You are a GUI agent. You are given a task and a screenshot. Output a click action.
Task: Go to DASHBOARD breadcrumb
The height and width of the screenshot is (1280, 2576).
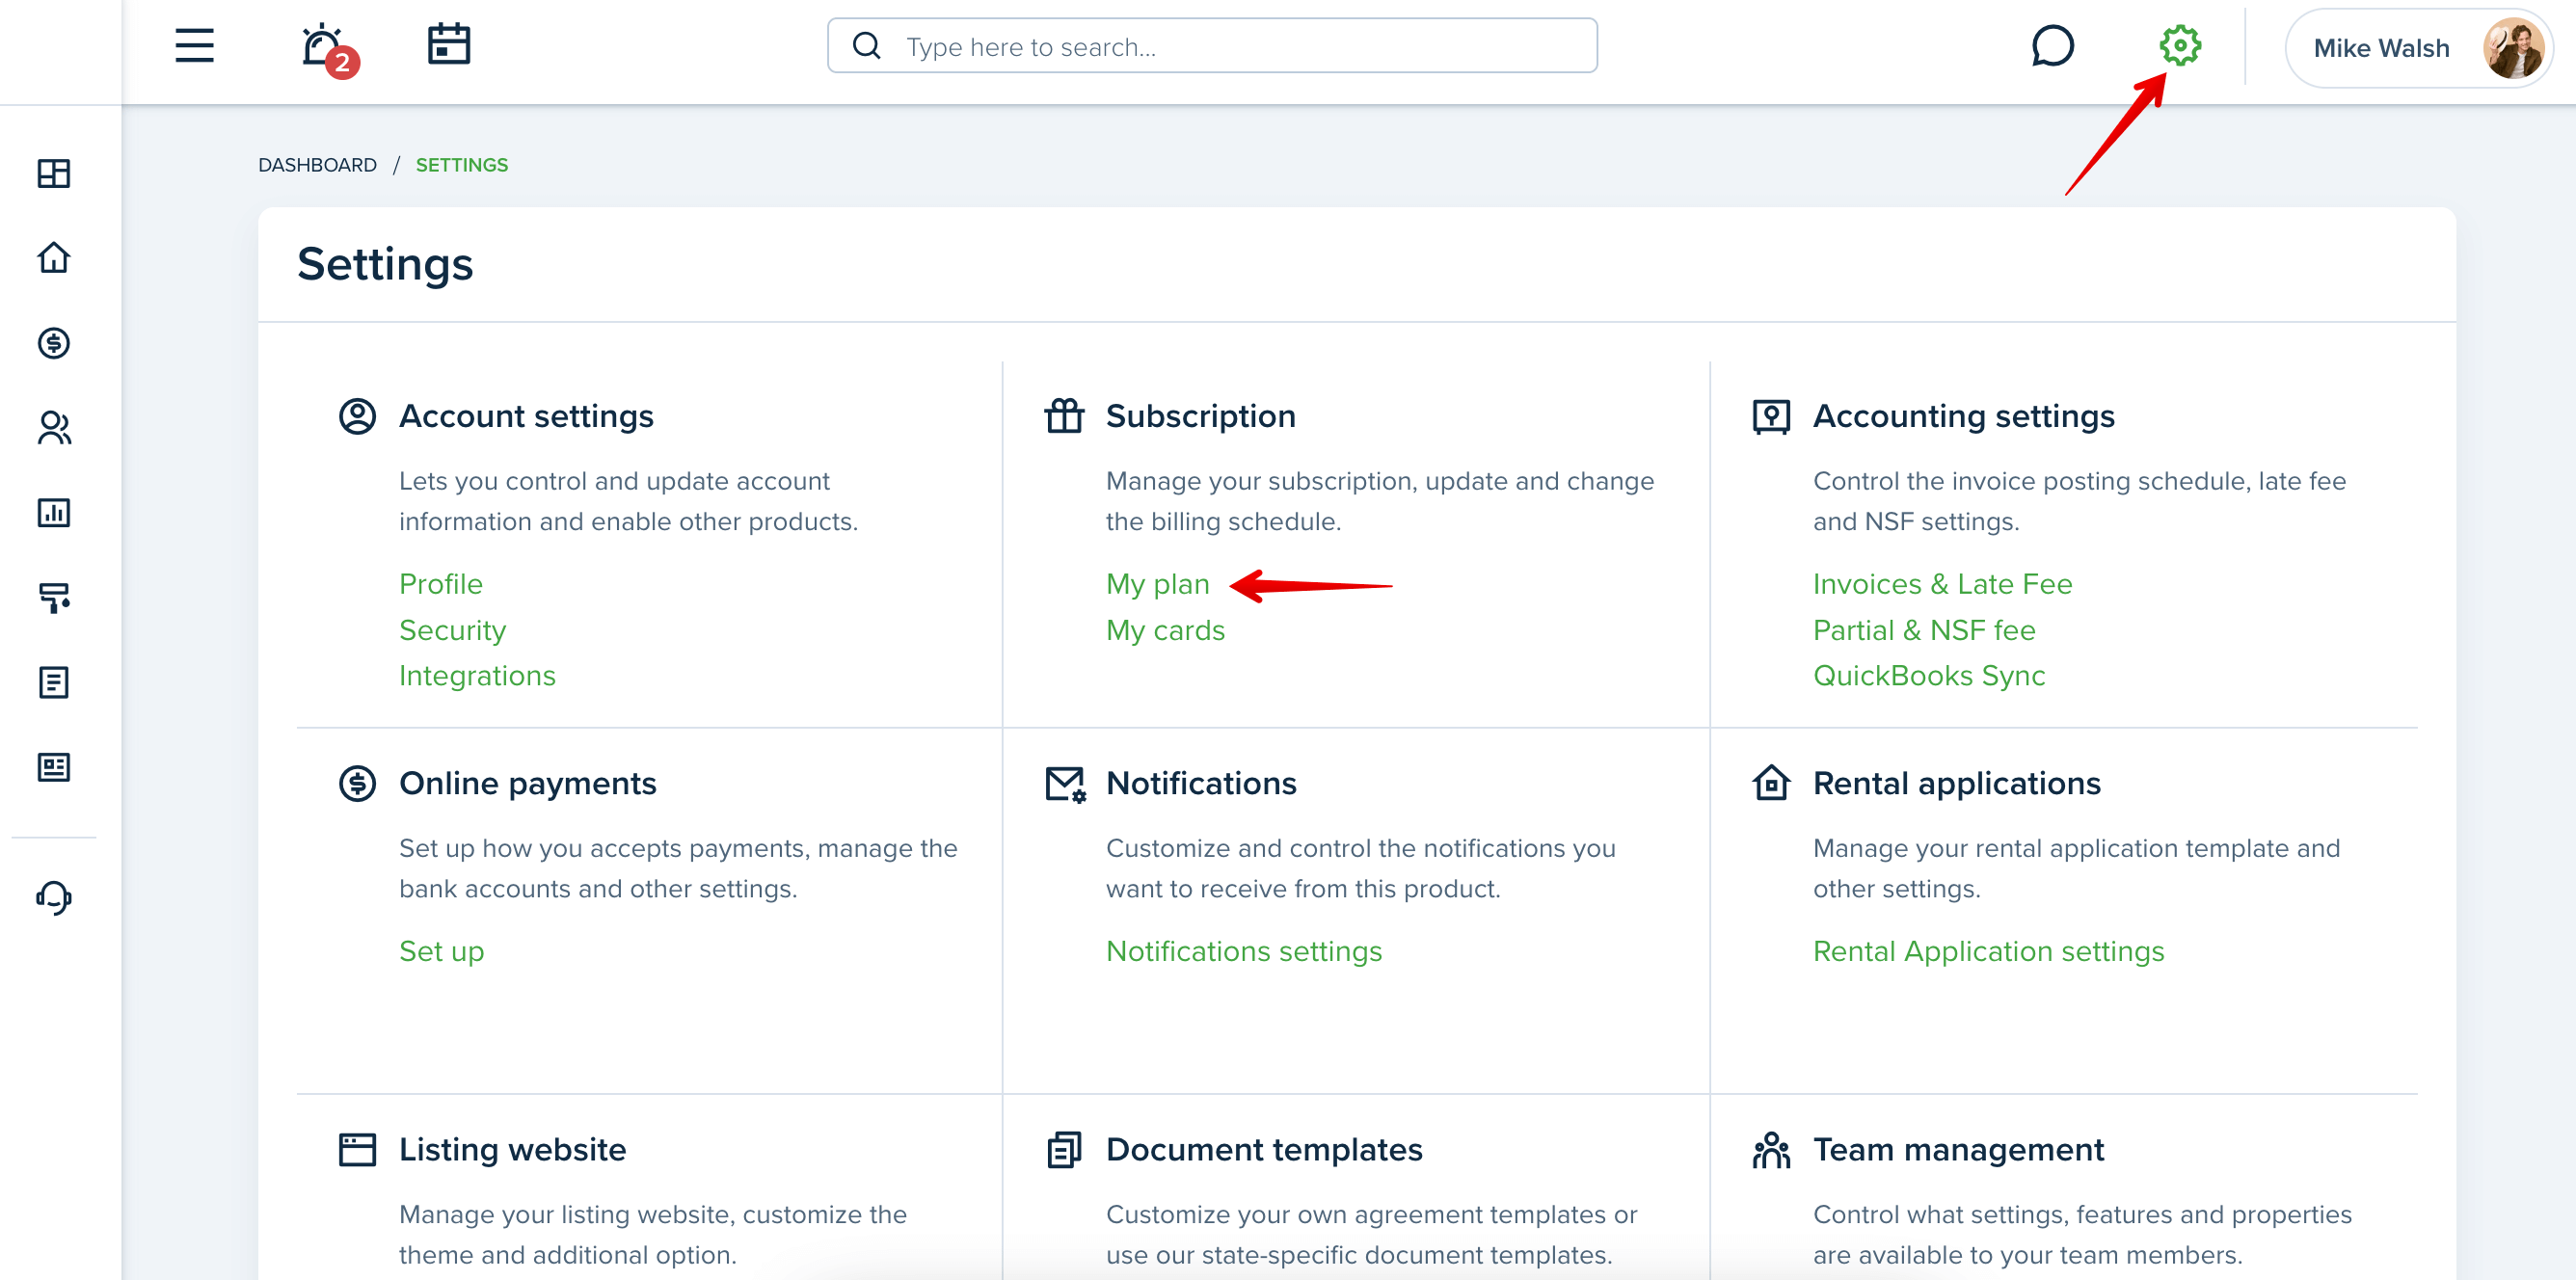pyautogui.click(x=317, y=165)
